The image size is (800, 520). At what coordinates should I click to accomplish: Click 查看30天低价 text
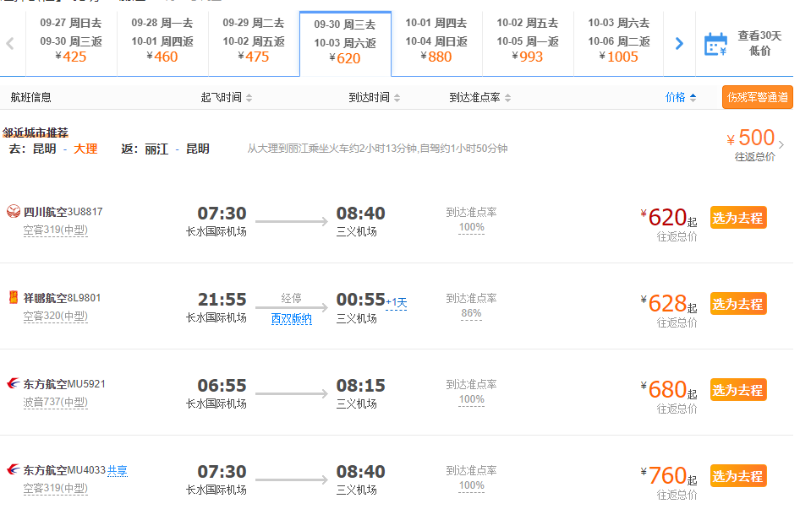point(759,43)
